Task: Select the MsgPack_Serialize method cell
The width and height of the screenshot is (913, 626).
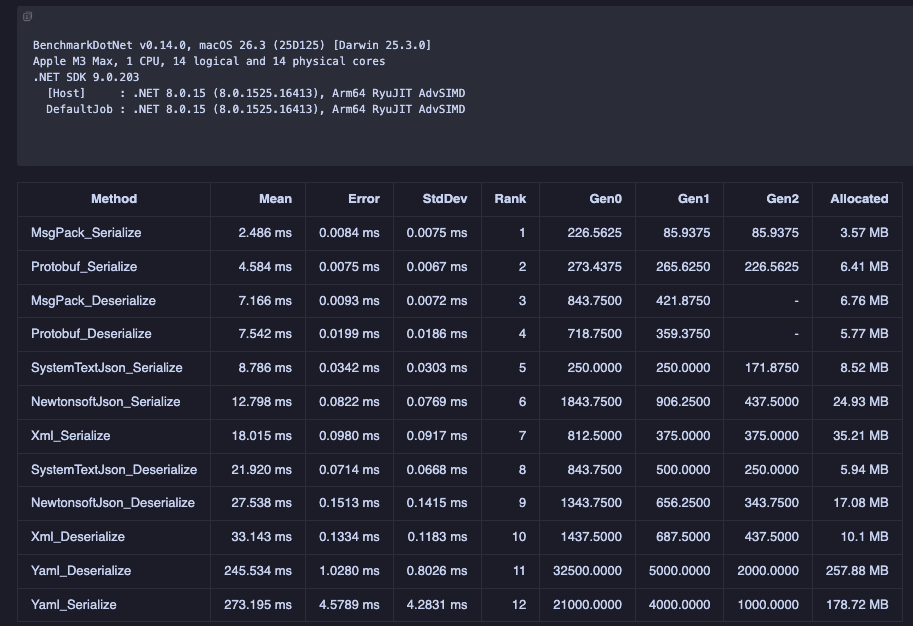Action: coord(86,233)
